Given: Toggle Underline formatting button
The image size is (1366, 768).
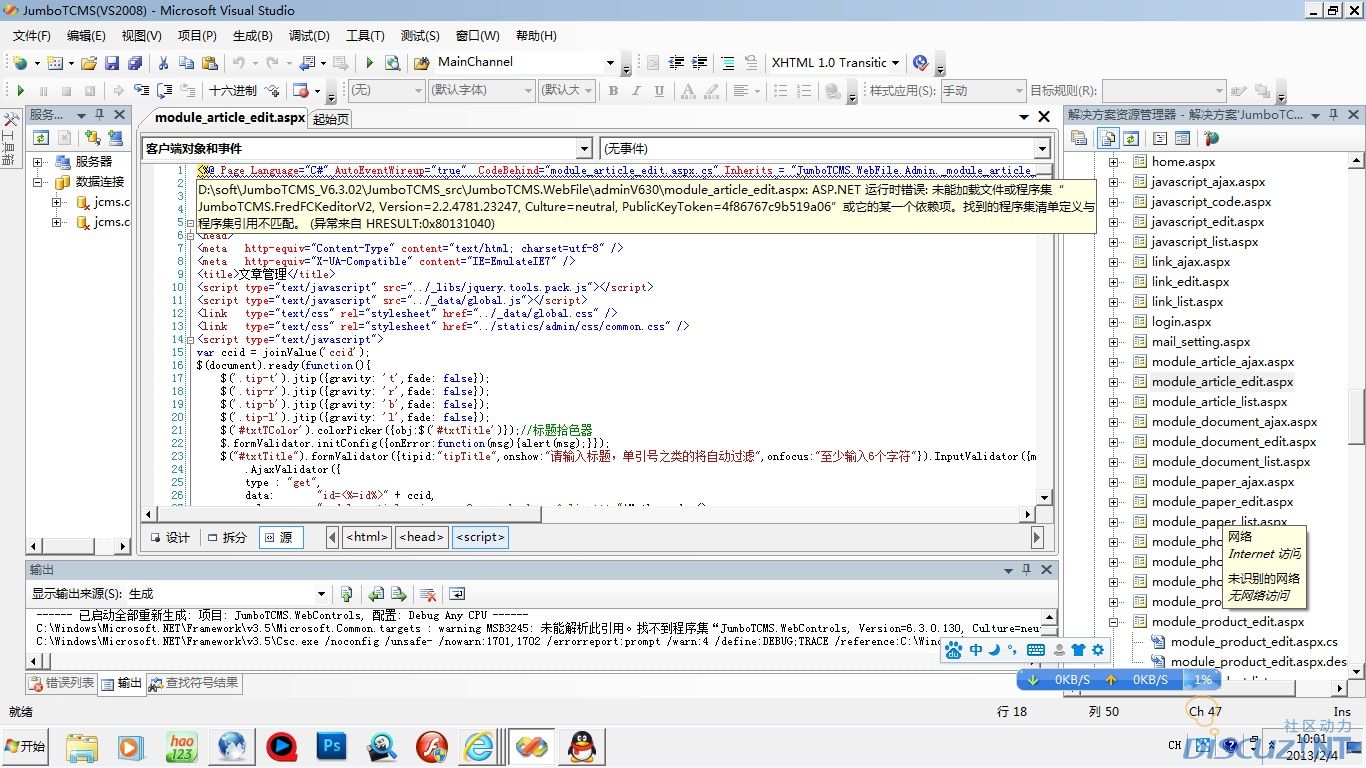Looking at the screenshot, I should 659,90.
